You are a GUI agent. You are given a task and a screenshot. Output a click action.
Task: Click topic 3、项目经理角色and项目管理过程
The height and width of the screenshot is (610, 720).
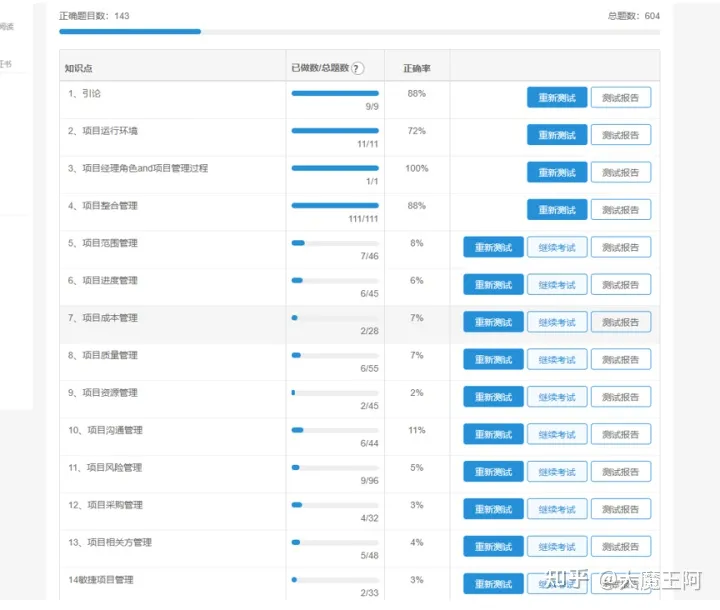138,169
